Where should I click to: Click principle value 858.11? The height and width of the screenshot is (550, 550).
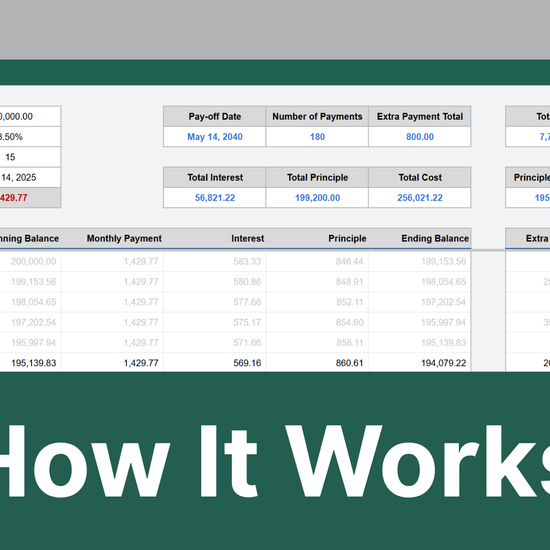point(349,343)
